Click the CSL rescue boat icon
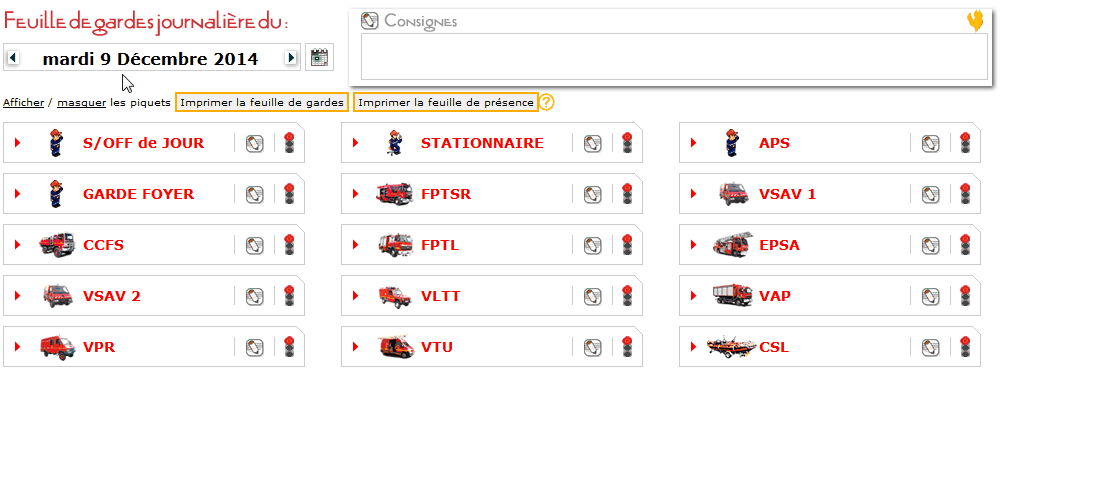The width and height of the screenshot is (1102, 496). (732, 346)
